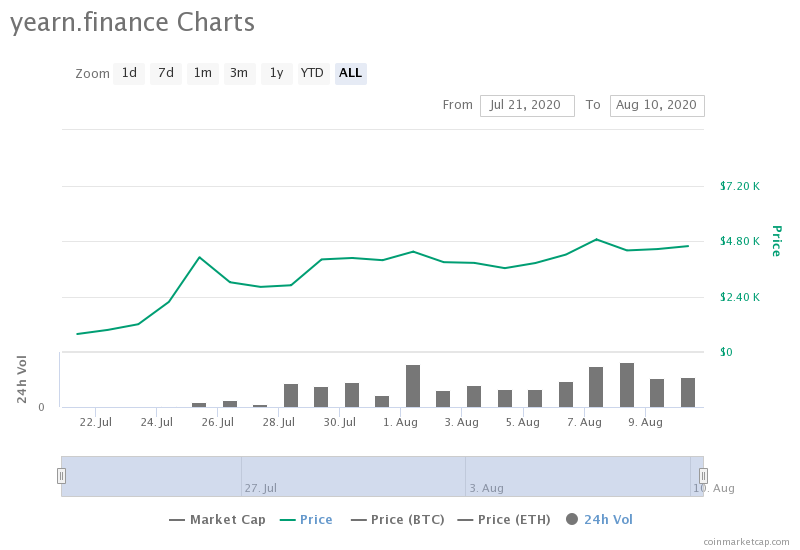800x550 pixels.
Task: Toggle the Price (ETH) series legend
Action: pyautogui.click(x=504, y=520)
